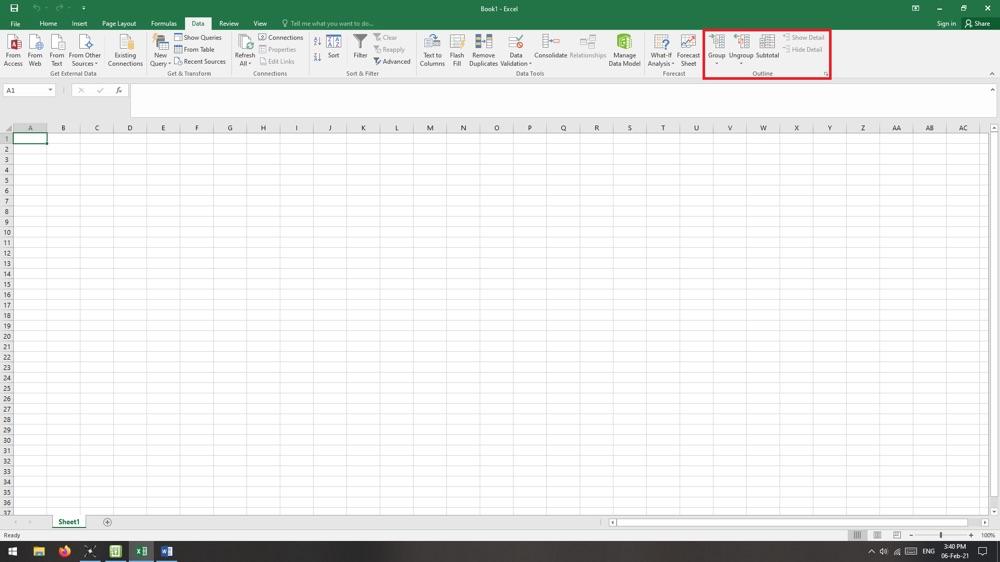Screen dimensions: 1000x562
Task: Switch to Page Break Preview view
Action: 897,535
